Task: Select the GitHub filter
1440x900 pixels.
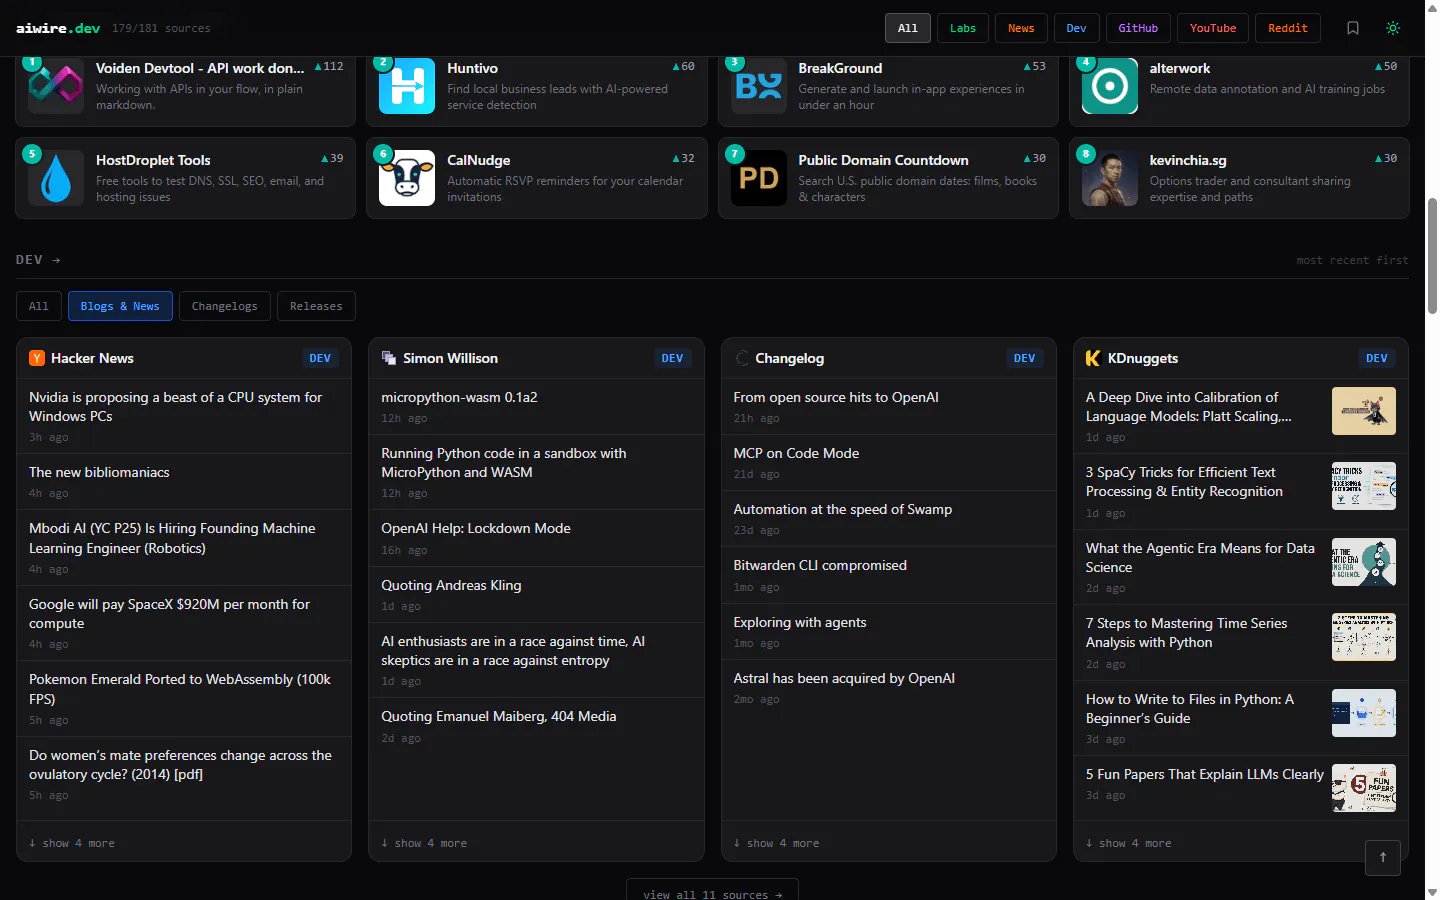Action: (x=1138, y=28)
